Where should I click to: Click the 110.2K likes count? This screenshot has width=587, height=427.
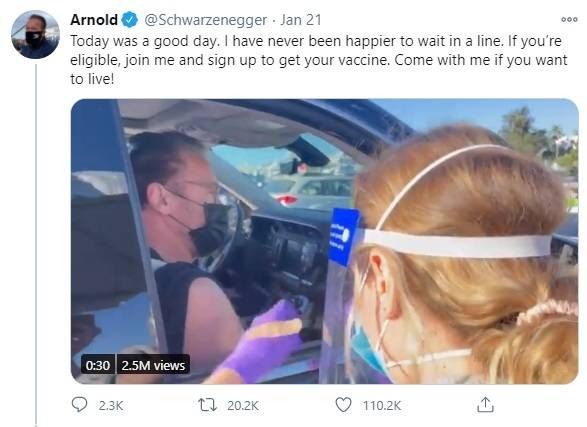pyautogui.click(x=382, y=405)
